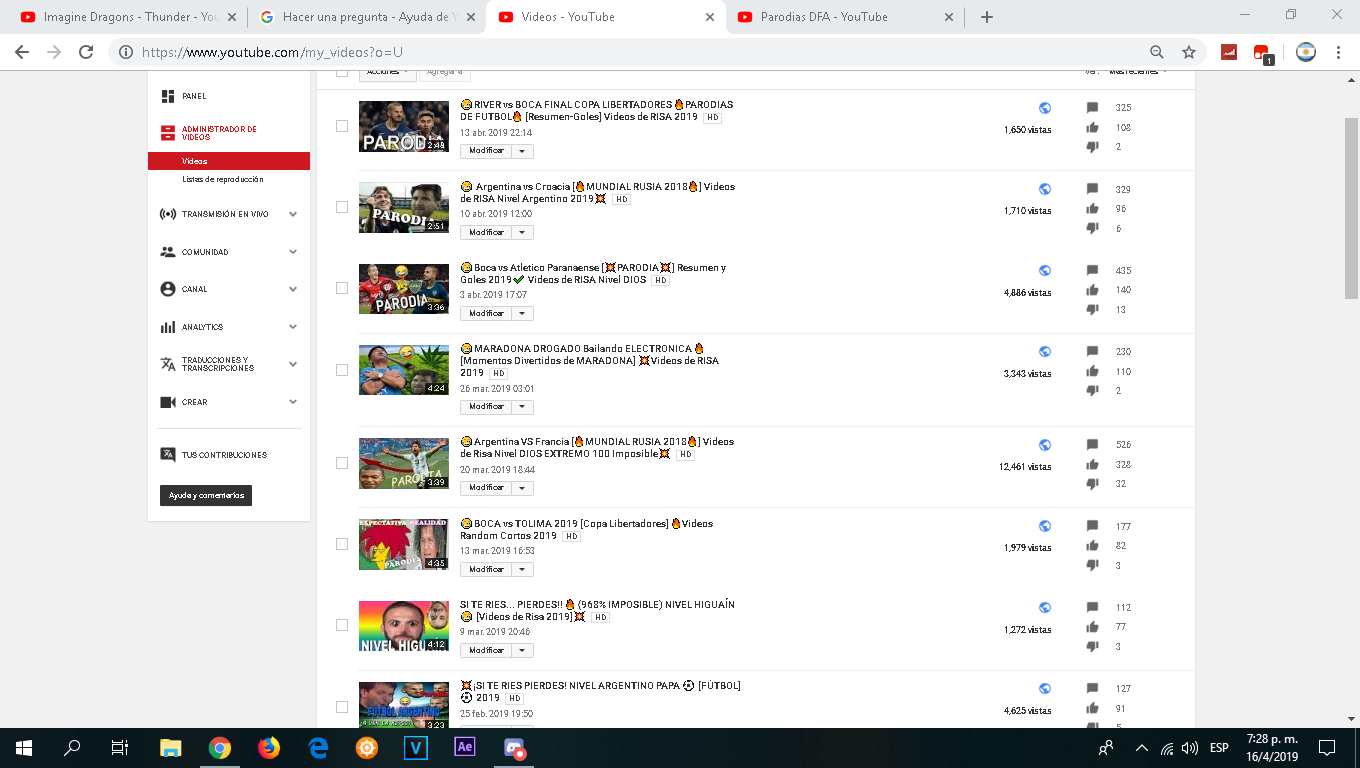
Task: Reload the page with browser refresh icon
Action: pos(86,52)
